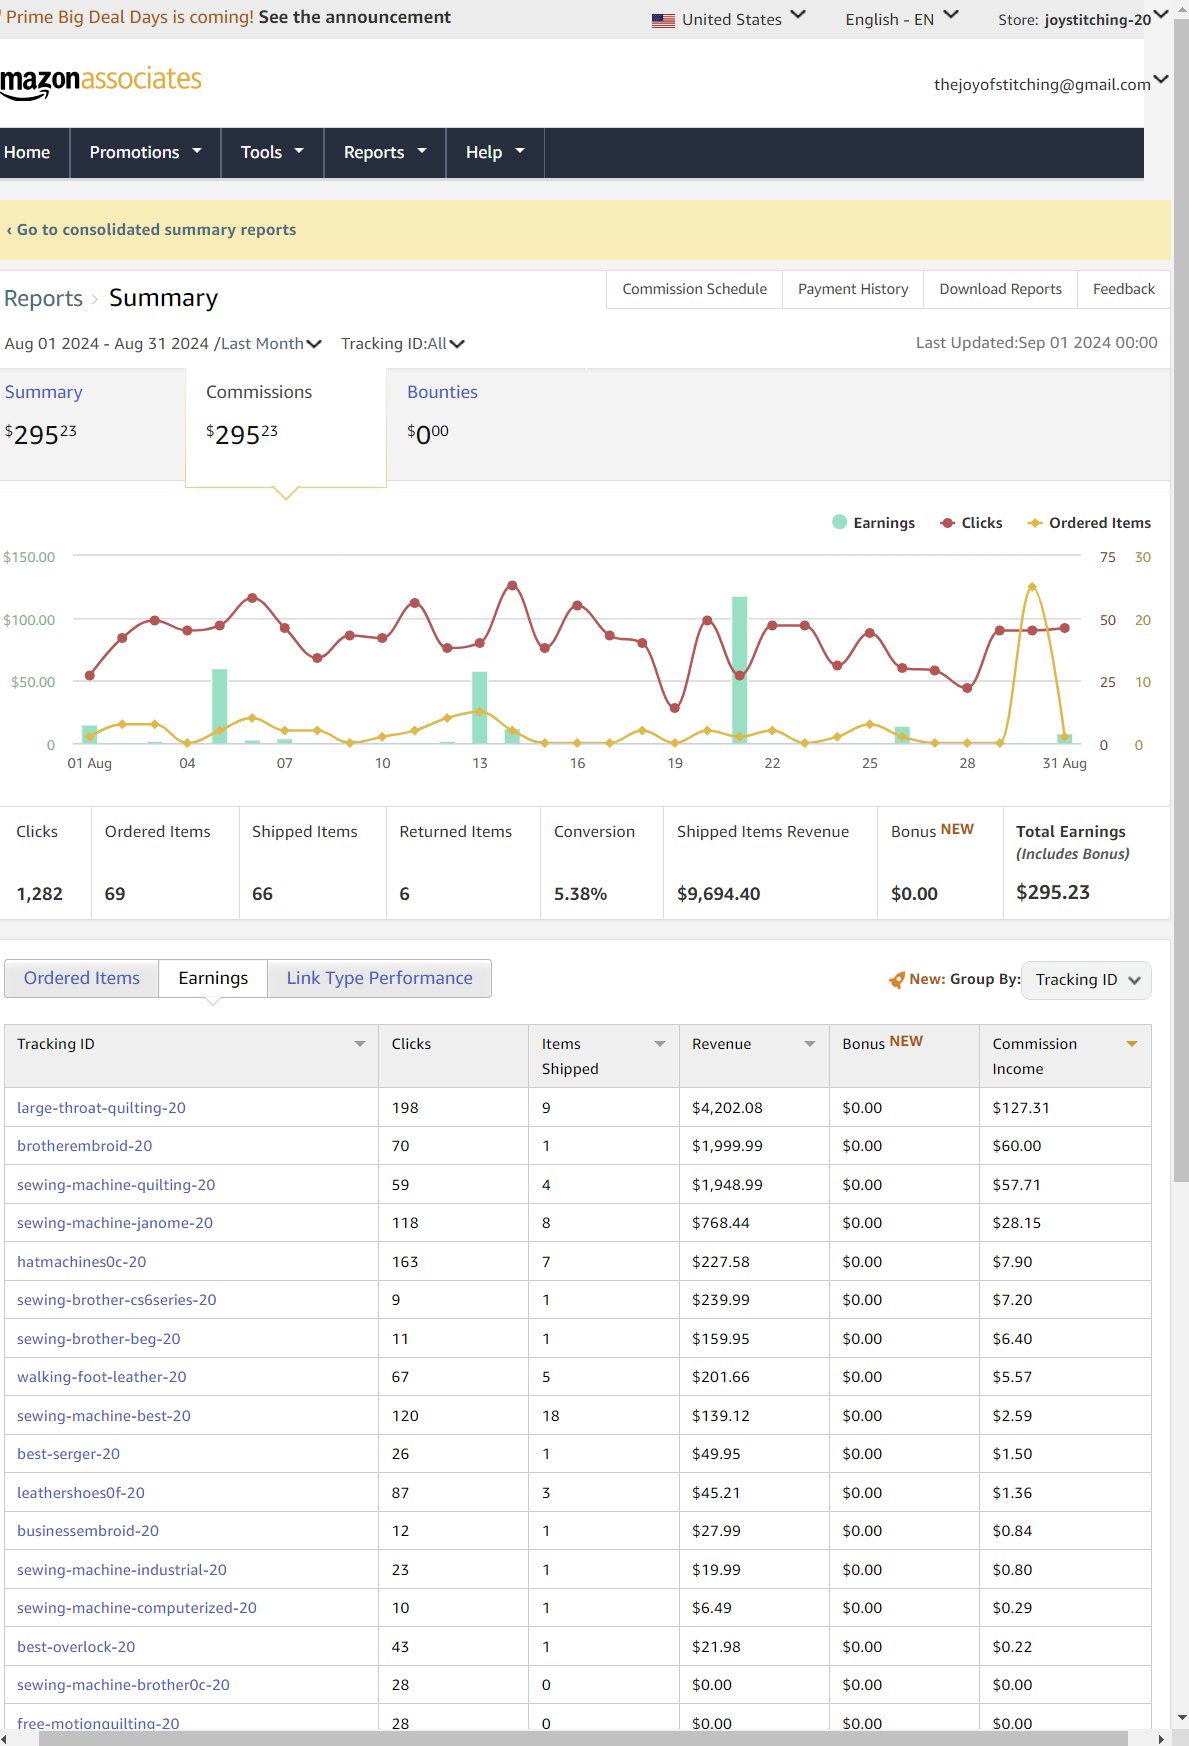The height and width of the screenshot is (1746, 1189).
Task: Open best-serger-20 tracking ID
Action: [x=68, y=1454]
